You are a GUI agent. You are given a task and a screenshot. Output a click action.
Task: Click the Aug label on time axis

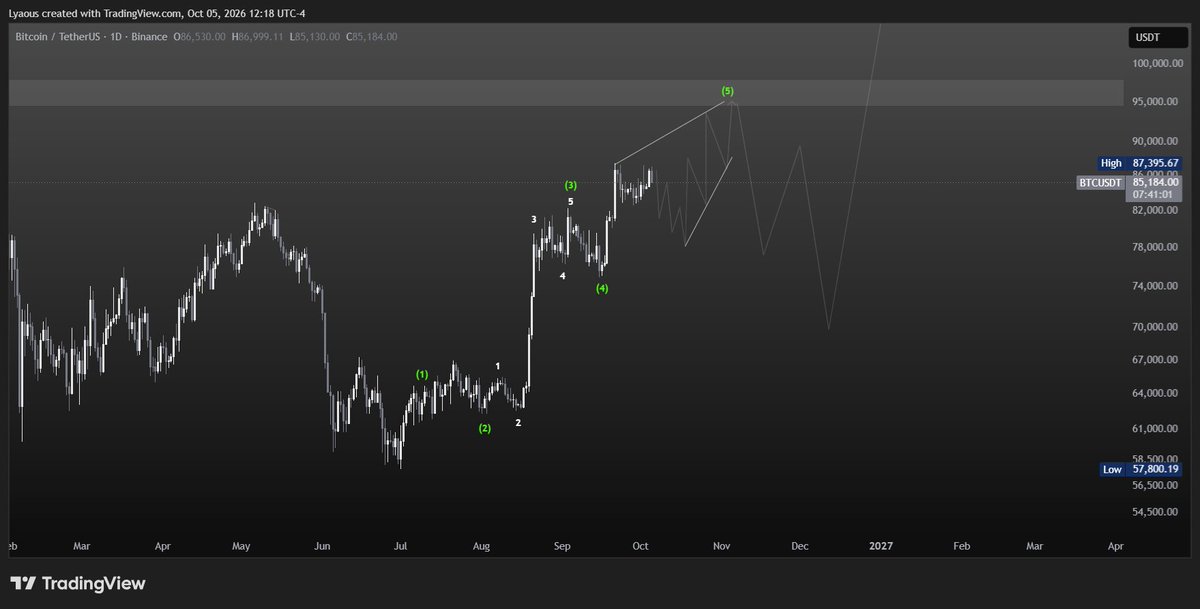[x=481, y=547]
